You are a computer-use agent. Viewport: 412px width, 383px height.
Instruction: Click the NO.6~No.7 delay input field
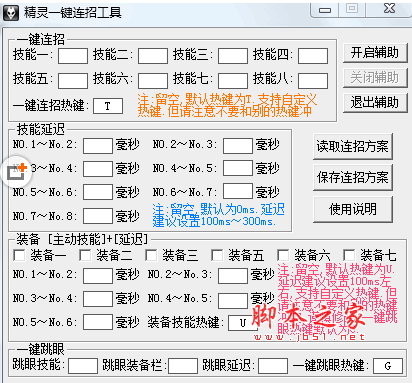click(x=238, y=191)
